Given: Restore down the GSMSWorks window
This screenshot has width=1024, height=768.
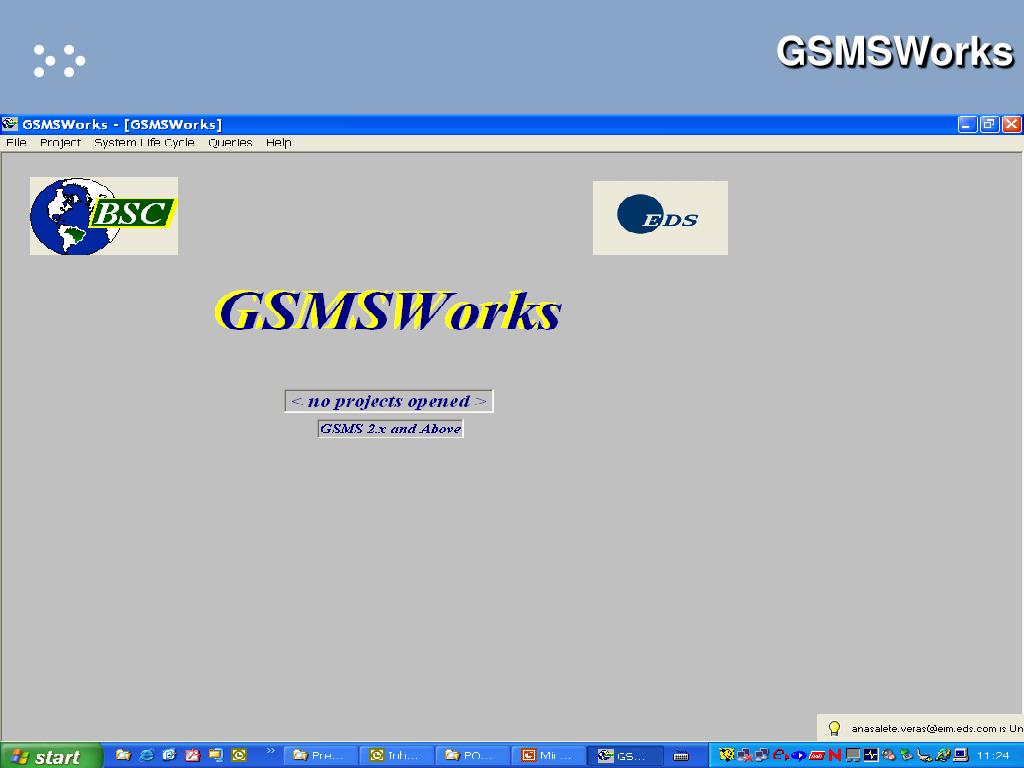Looking at the screenshot, I should 989,124.
